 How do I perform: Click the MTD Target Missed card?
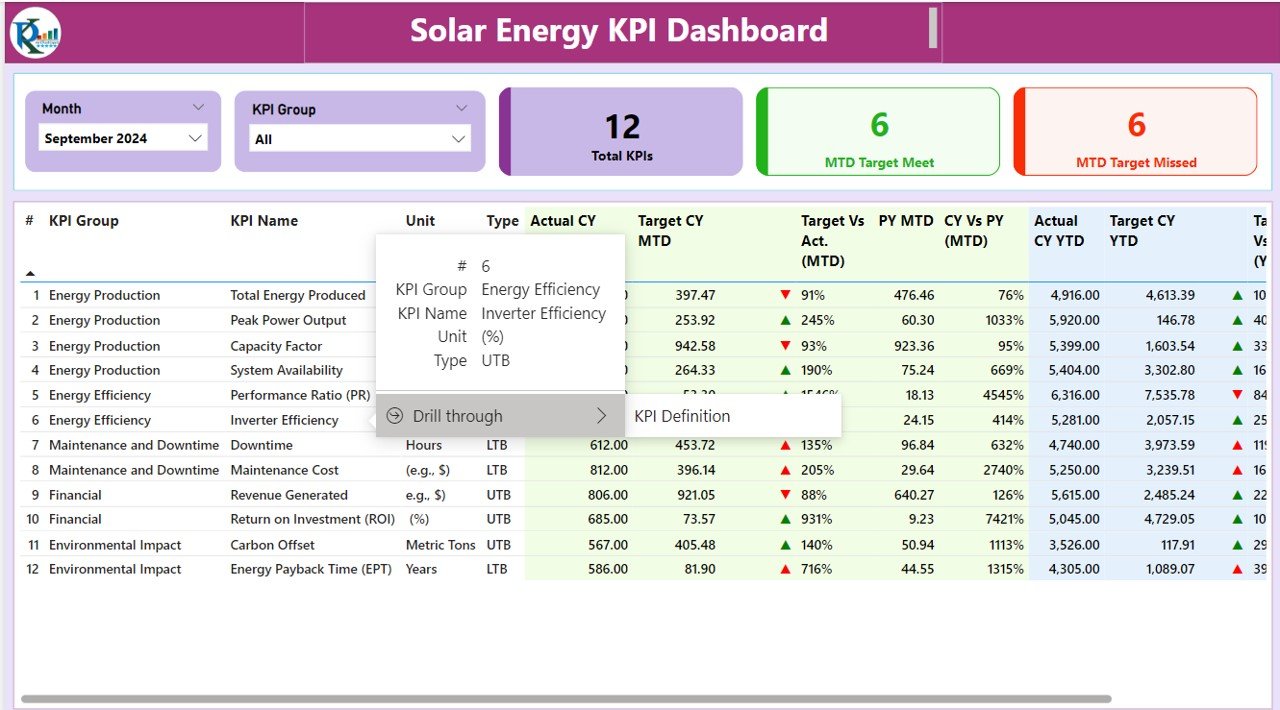1135,132
